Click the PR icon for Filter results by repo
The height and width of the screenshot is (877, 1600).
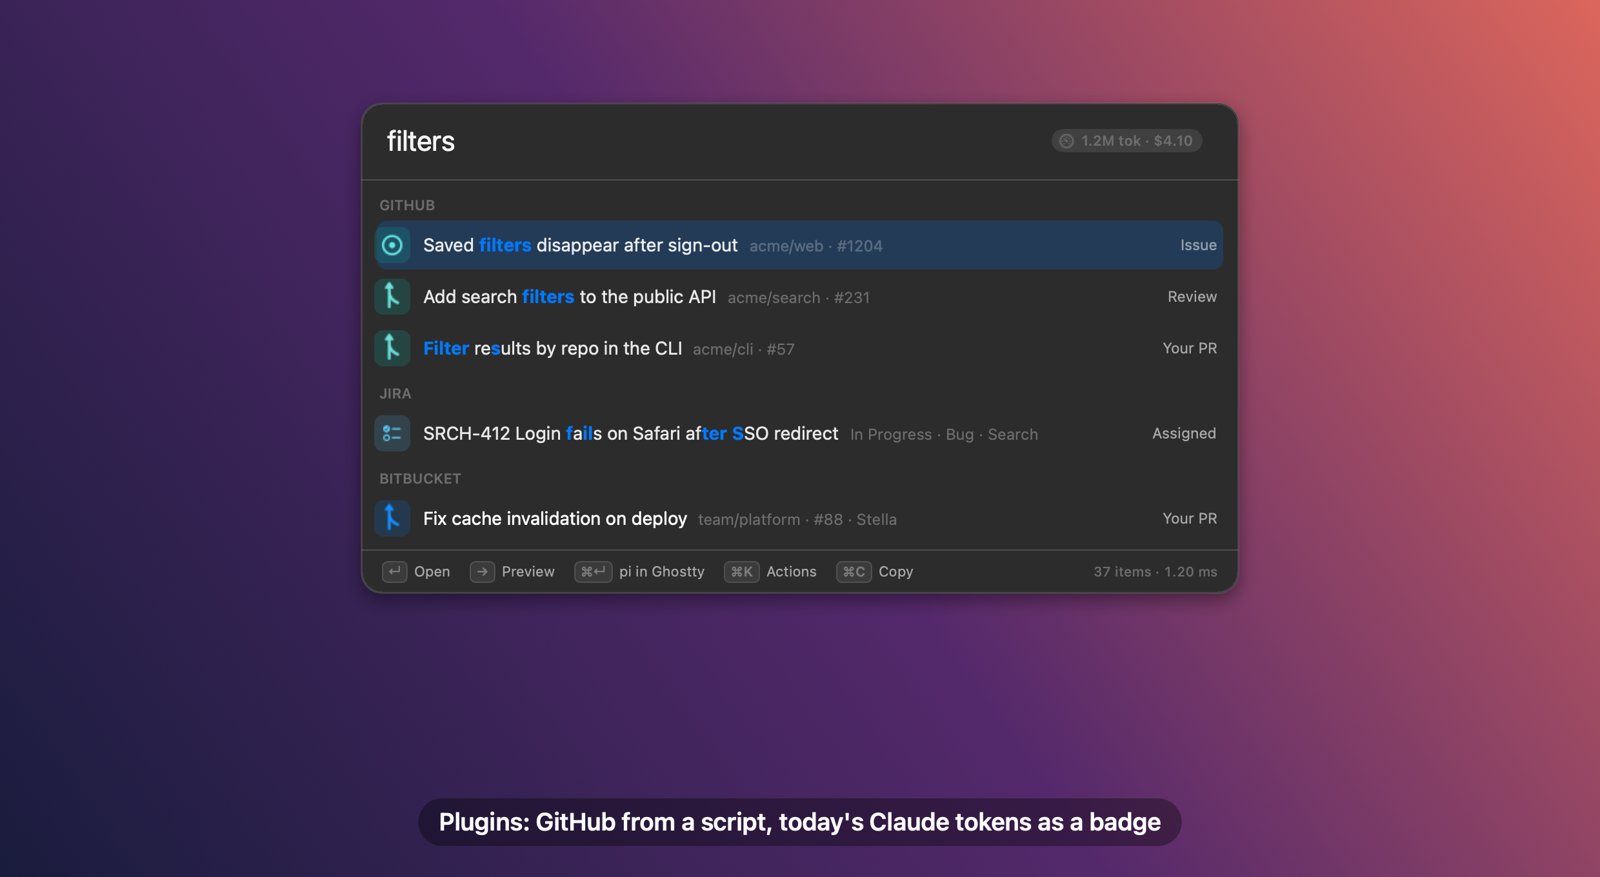pyautogui.click(x=392, y=348)
